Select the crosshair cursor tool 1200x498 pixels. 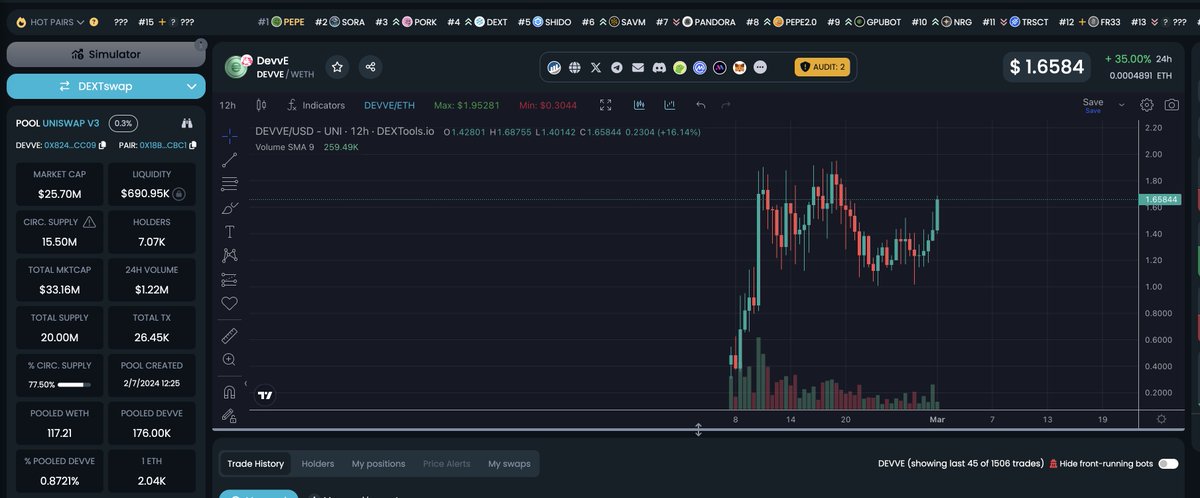[x=229, y=136]
